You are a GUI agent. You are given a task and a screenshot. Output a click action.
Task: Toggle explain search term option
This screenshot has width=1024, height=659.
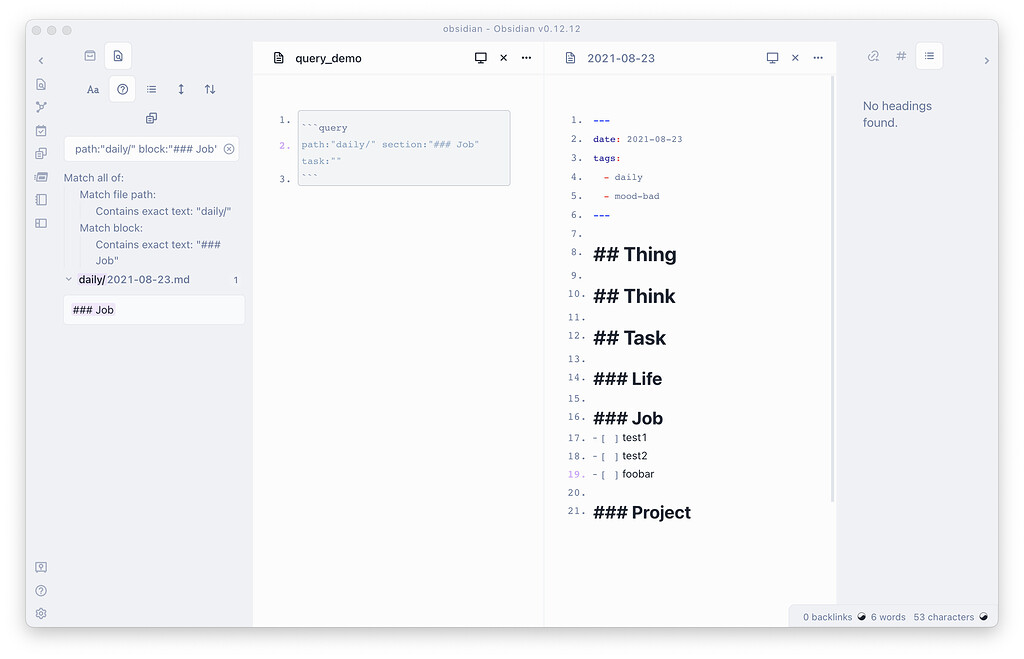122,89
